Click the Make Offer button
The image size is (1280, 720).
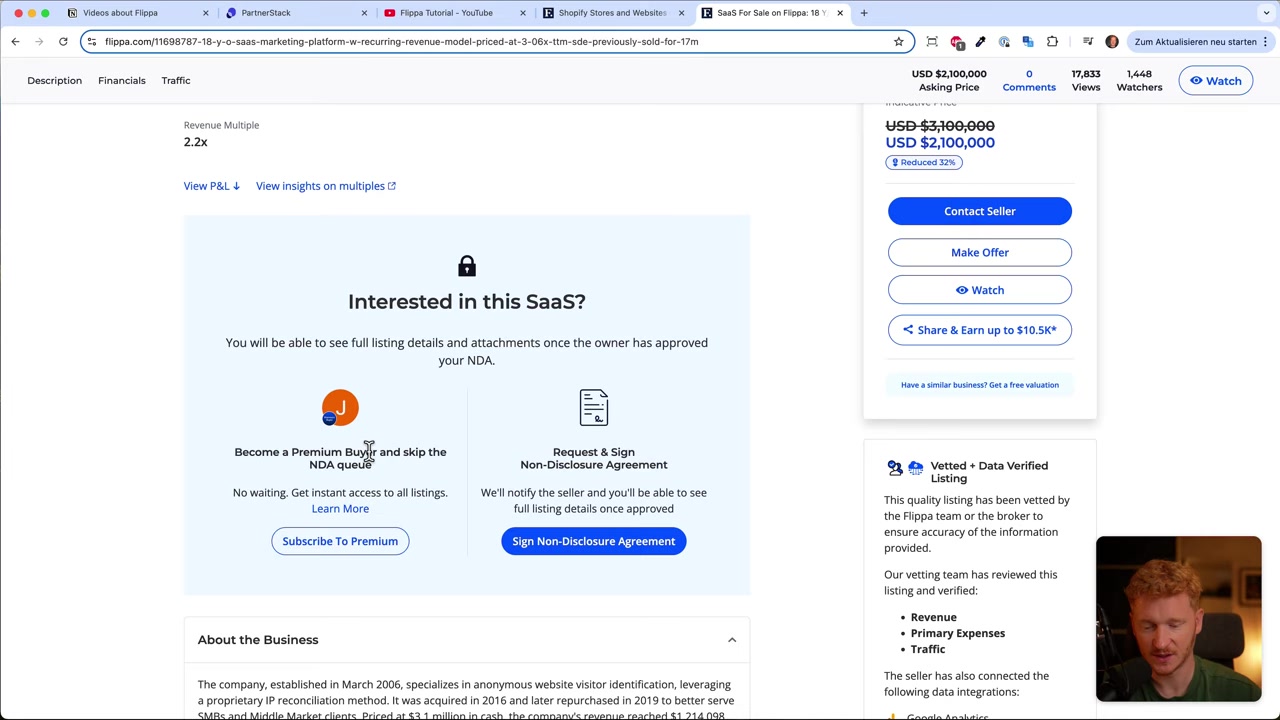pyautogui.click(x=979, y=252)
